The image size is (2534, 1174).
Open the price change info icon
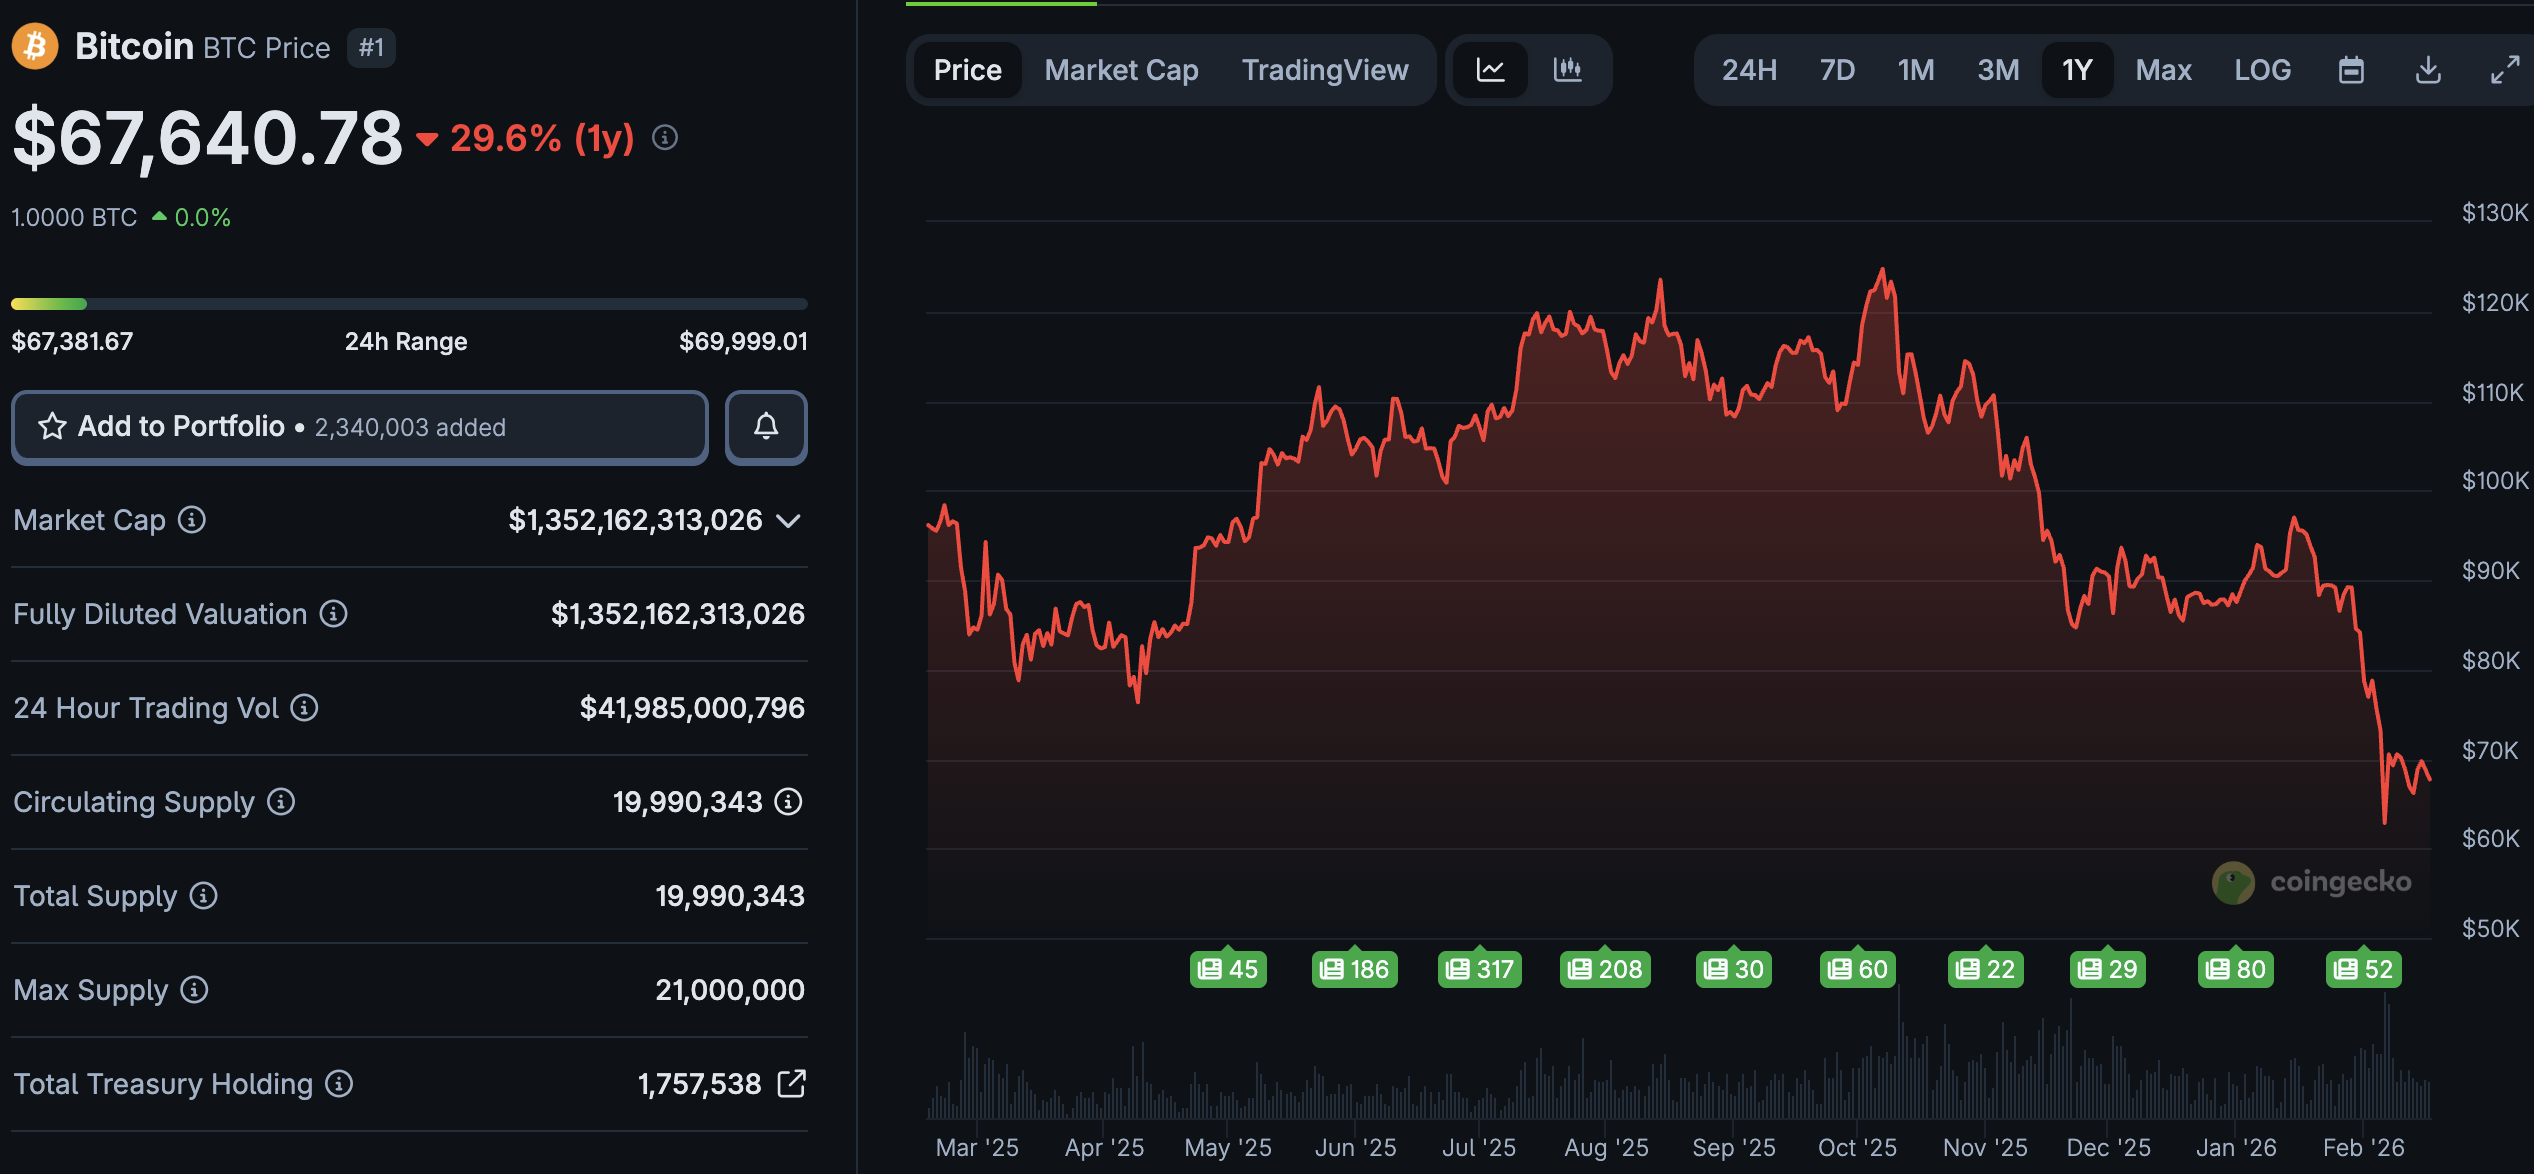tap(665, 138)
